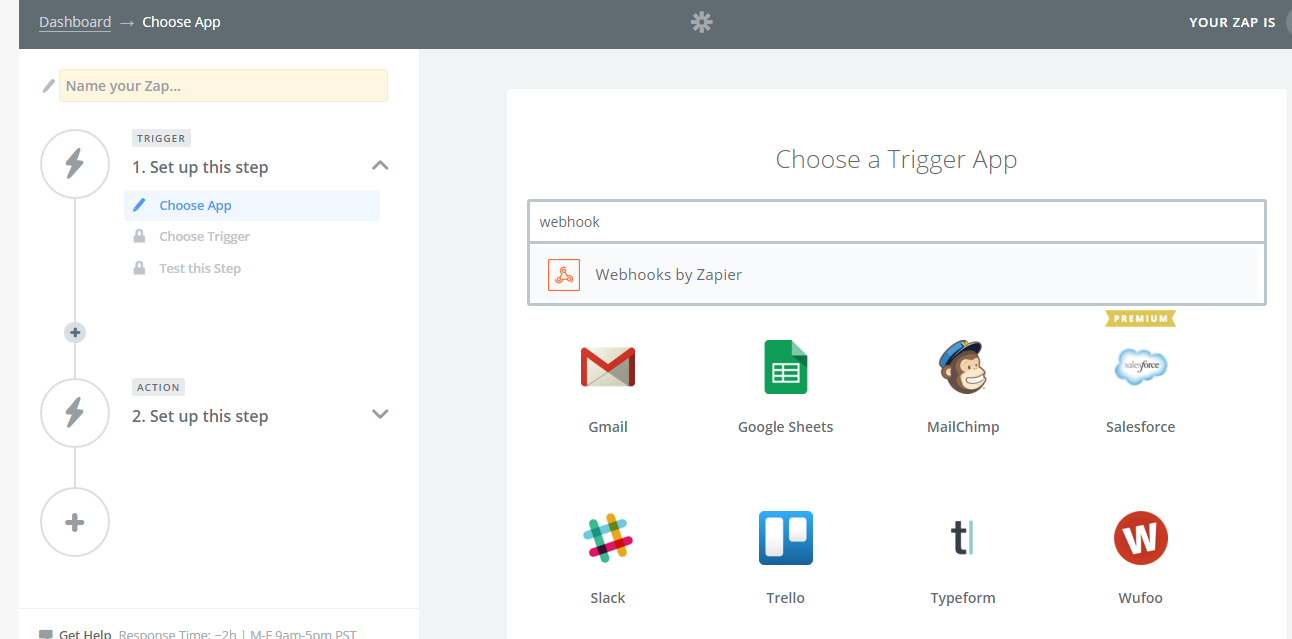Click the pencil icon next to Choose App

pos(139,205)
